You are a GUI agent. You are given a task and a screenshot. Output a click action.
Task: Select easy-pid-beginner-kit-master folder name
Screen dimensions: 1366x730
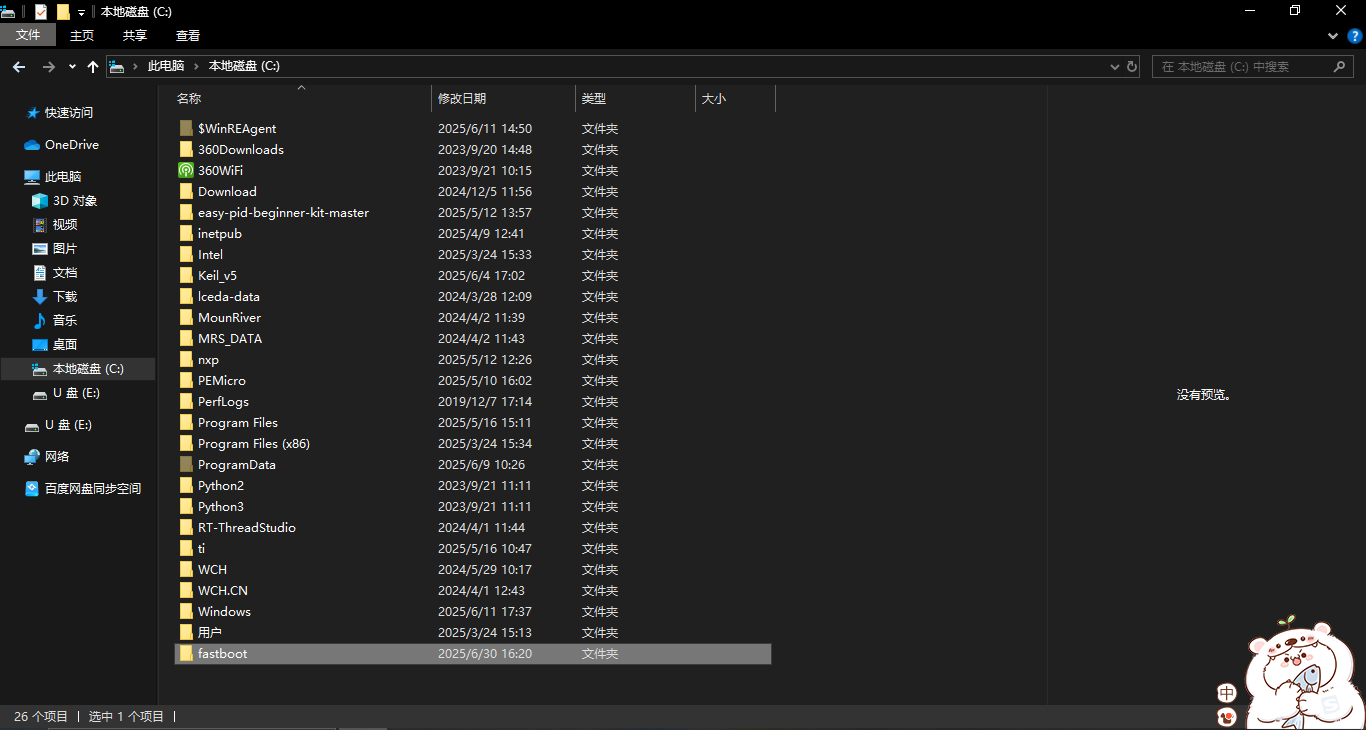tap(283, 213)
